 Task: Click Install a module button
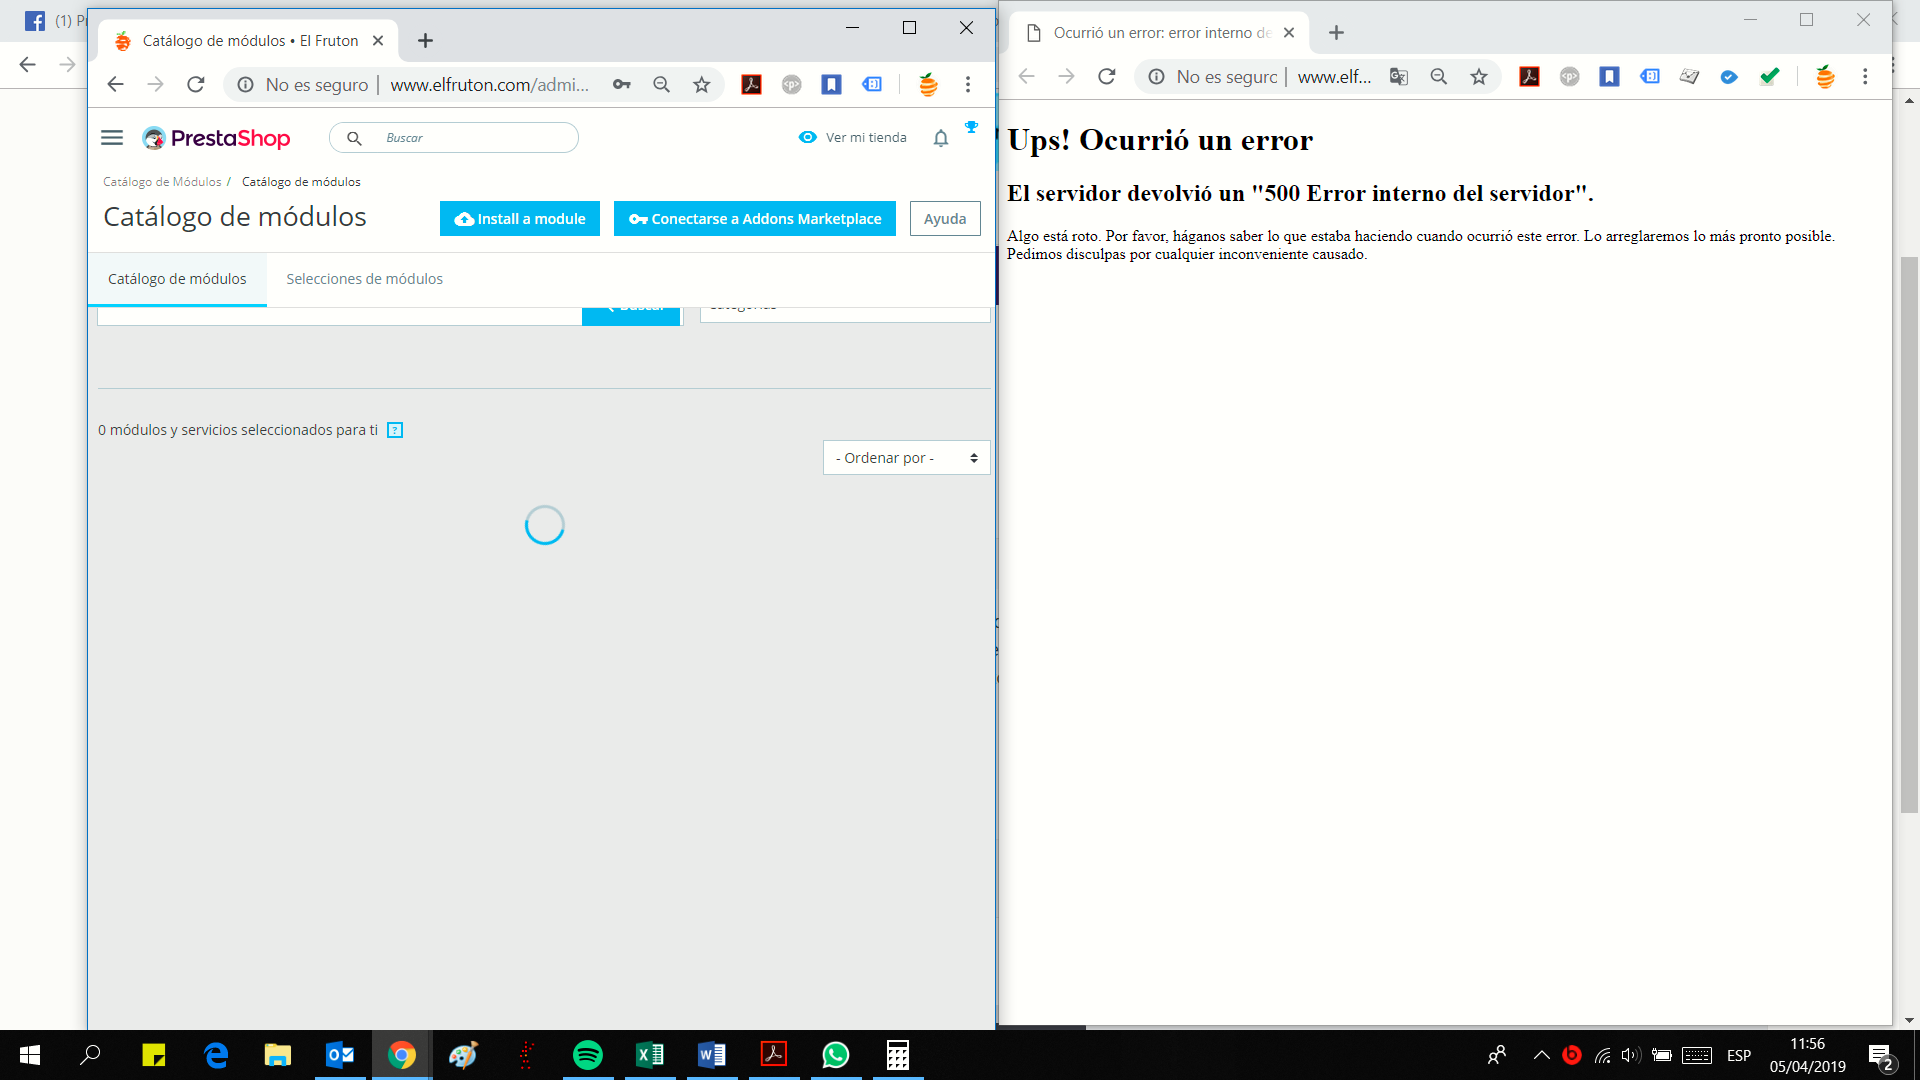click(x=520, y=219)
